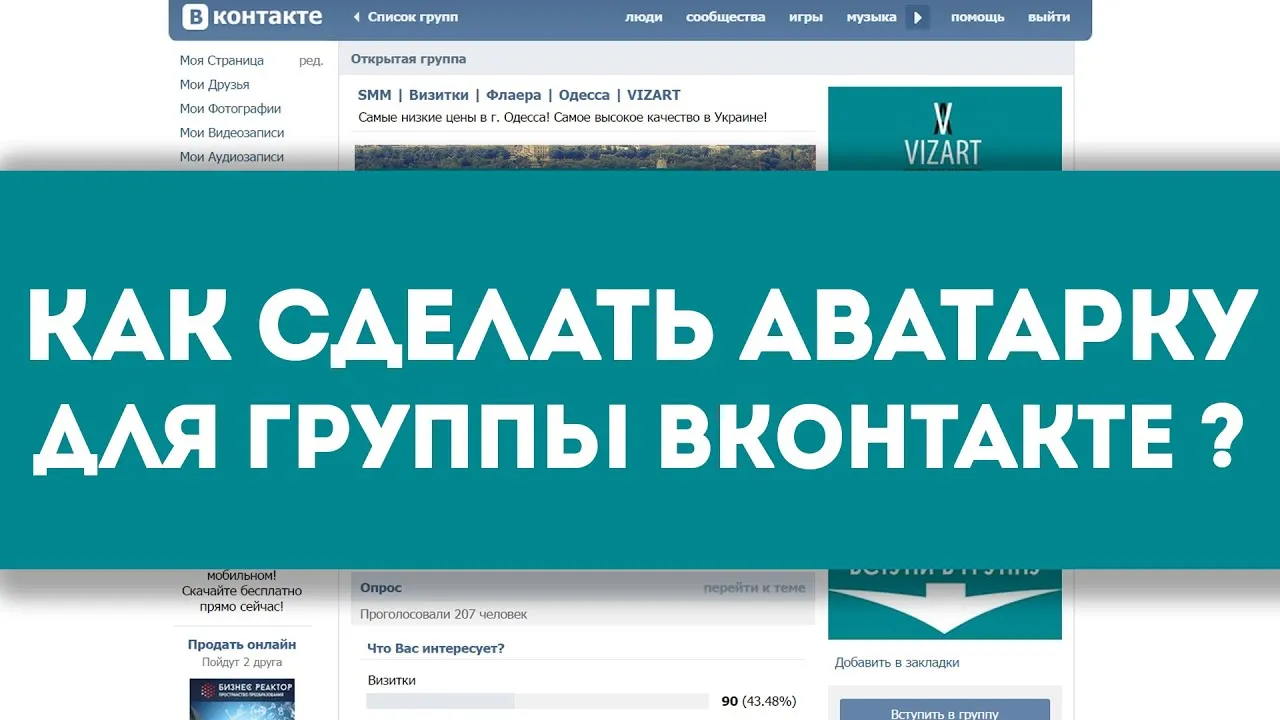The image size is (1280, 720).
Task: Open the 'сообщества' menu item
Action: [726, 17]
